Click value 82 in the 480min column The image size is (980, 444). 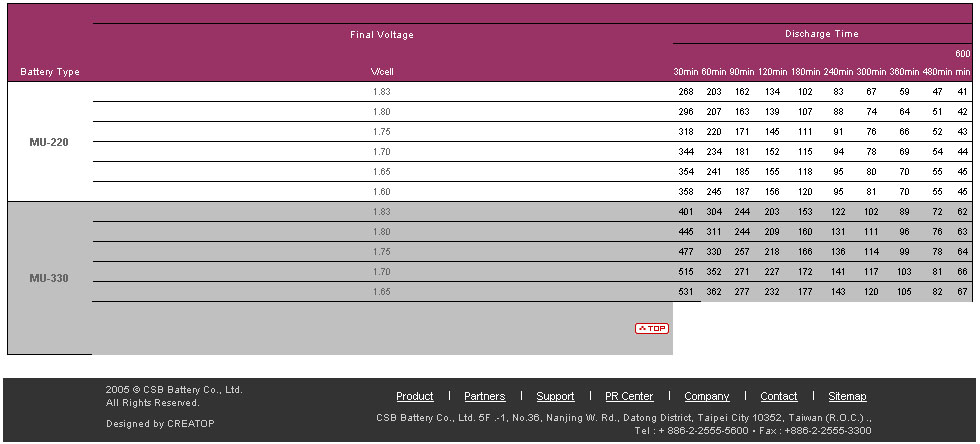pyautogui.click(x=937, y=292)
